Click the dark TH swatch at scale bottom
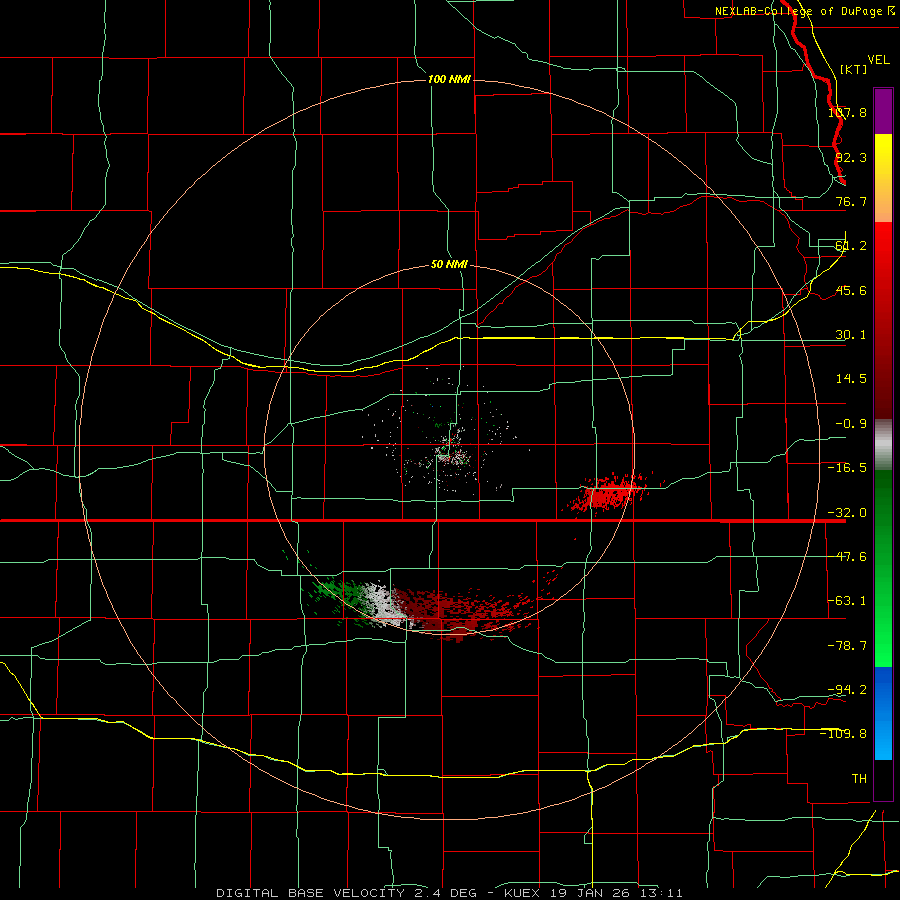Screen dimensions: 900x900 point(883,779)
